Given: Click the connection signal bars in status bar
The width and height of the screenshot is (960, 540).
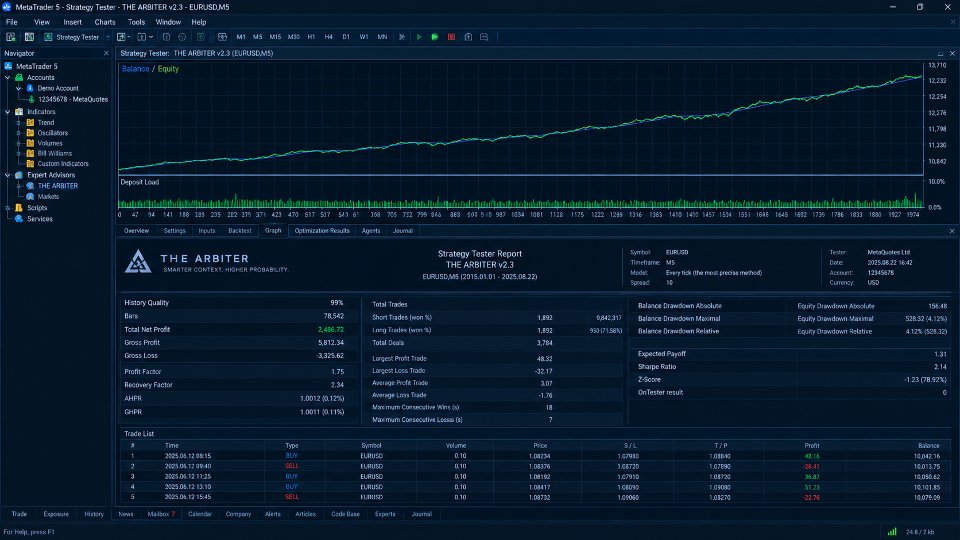Looking at the screenshot, I should (892, 531).
